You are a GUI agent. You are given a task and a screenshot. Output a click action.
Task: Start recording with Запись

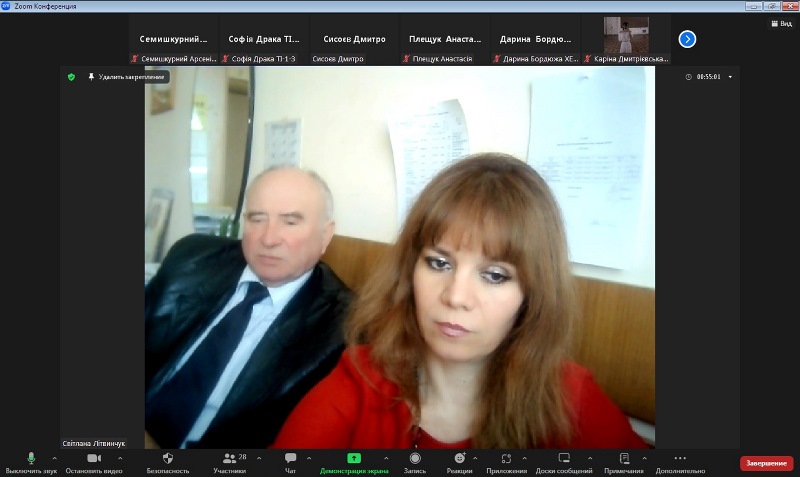pyautogui.click(x=415, y=463)
